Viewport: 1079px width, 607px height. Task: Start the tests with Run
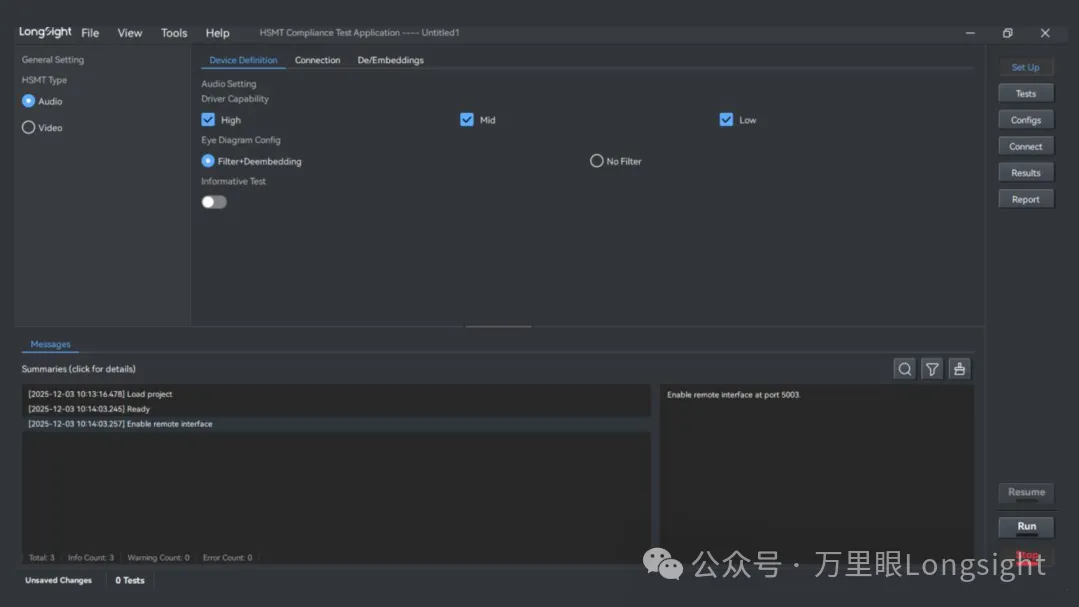click(1026, 526)
